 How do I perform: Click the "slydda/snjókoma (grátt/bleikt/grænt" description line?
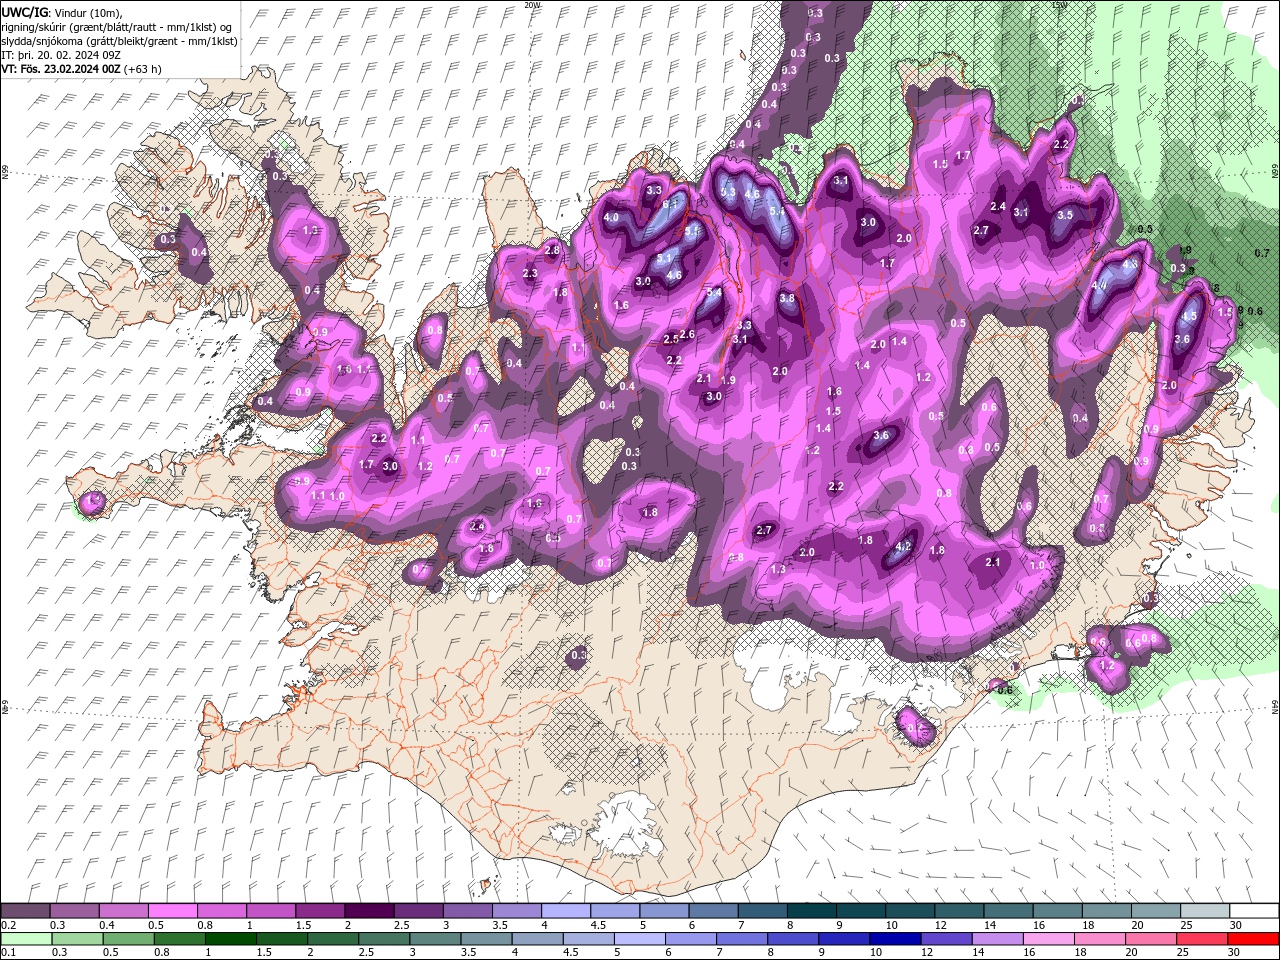click(118, 40)
